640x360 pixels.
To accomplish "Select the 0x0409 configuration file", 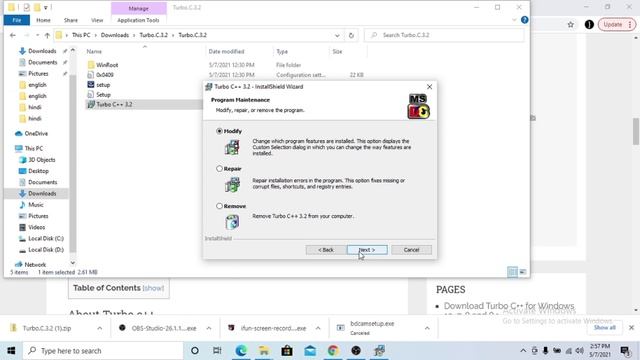I will click(x=104, y=75).
